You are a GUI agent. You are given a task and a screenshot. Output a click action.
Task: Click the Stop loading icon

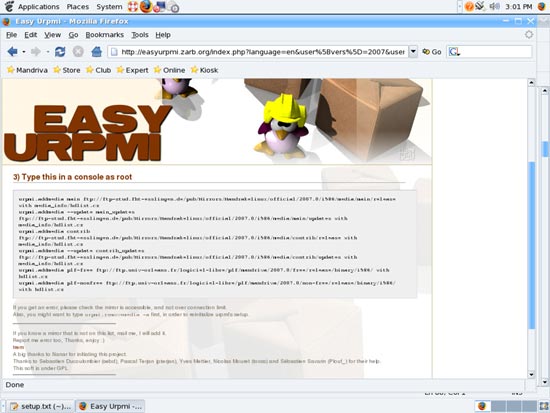coord(78,52)
